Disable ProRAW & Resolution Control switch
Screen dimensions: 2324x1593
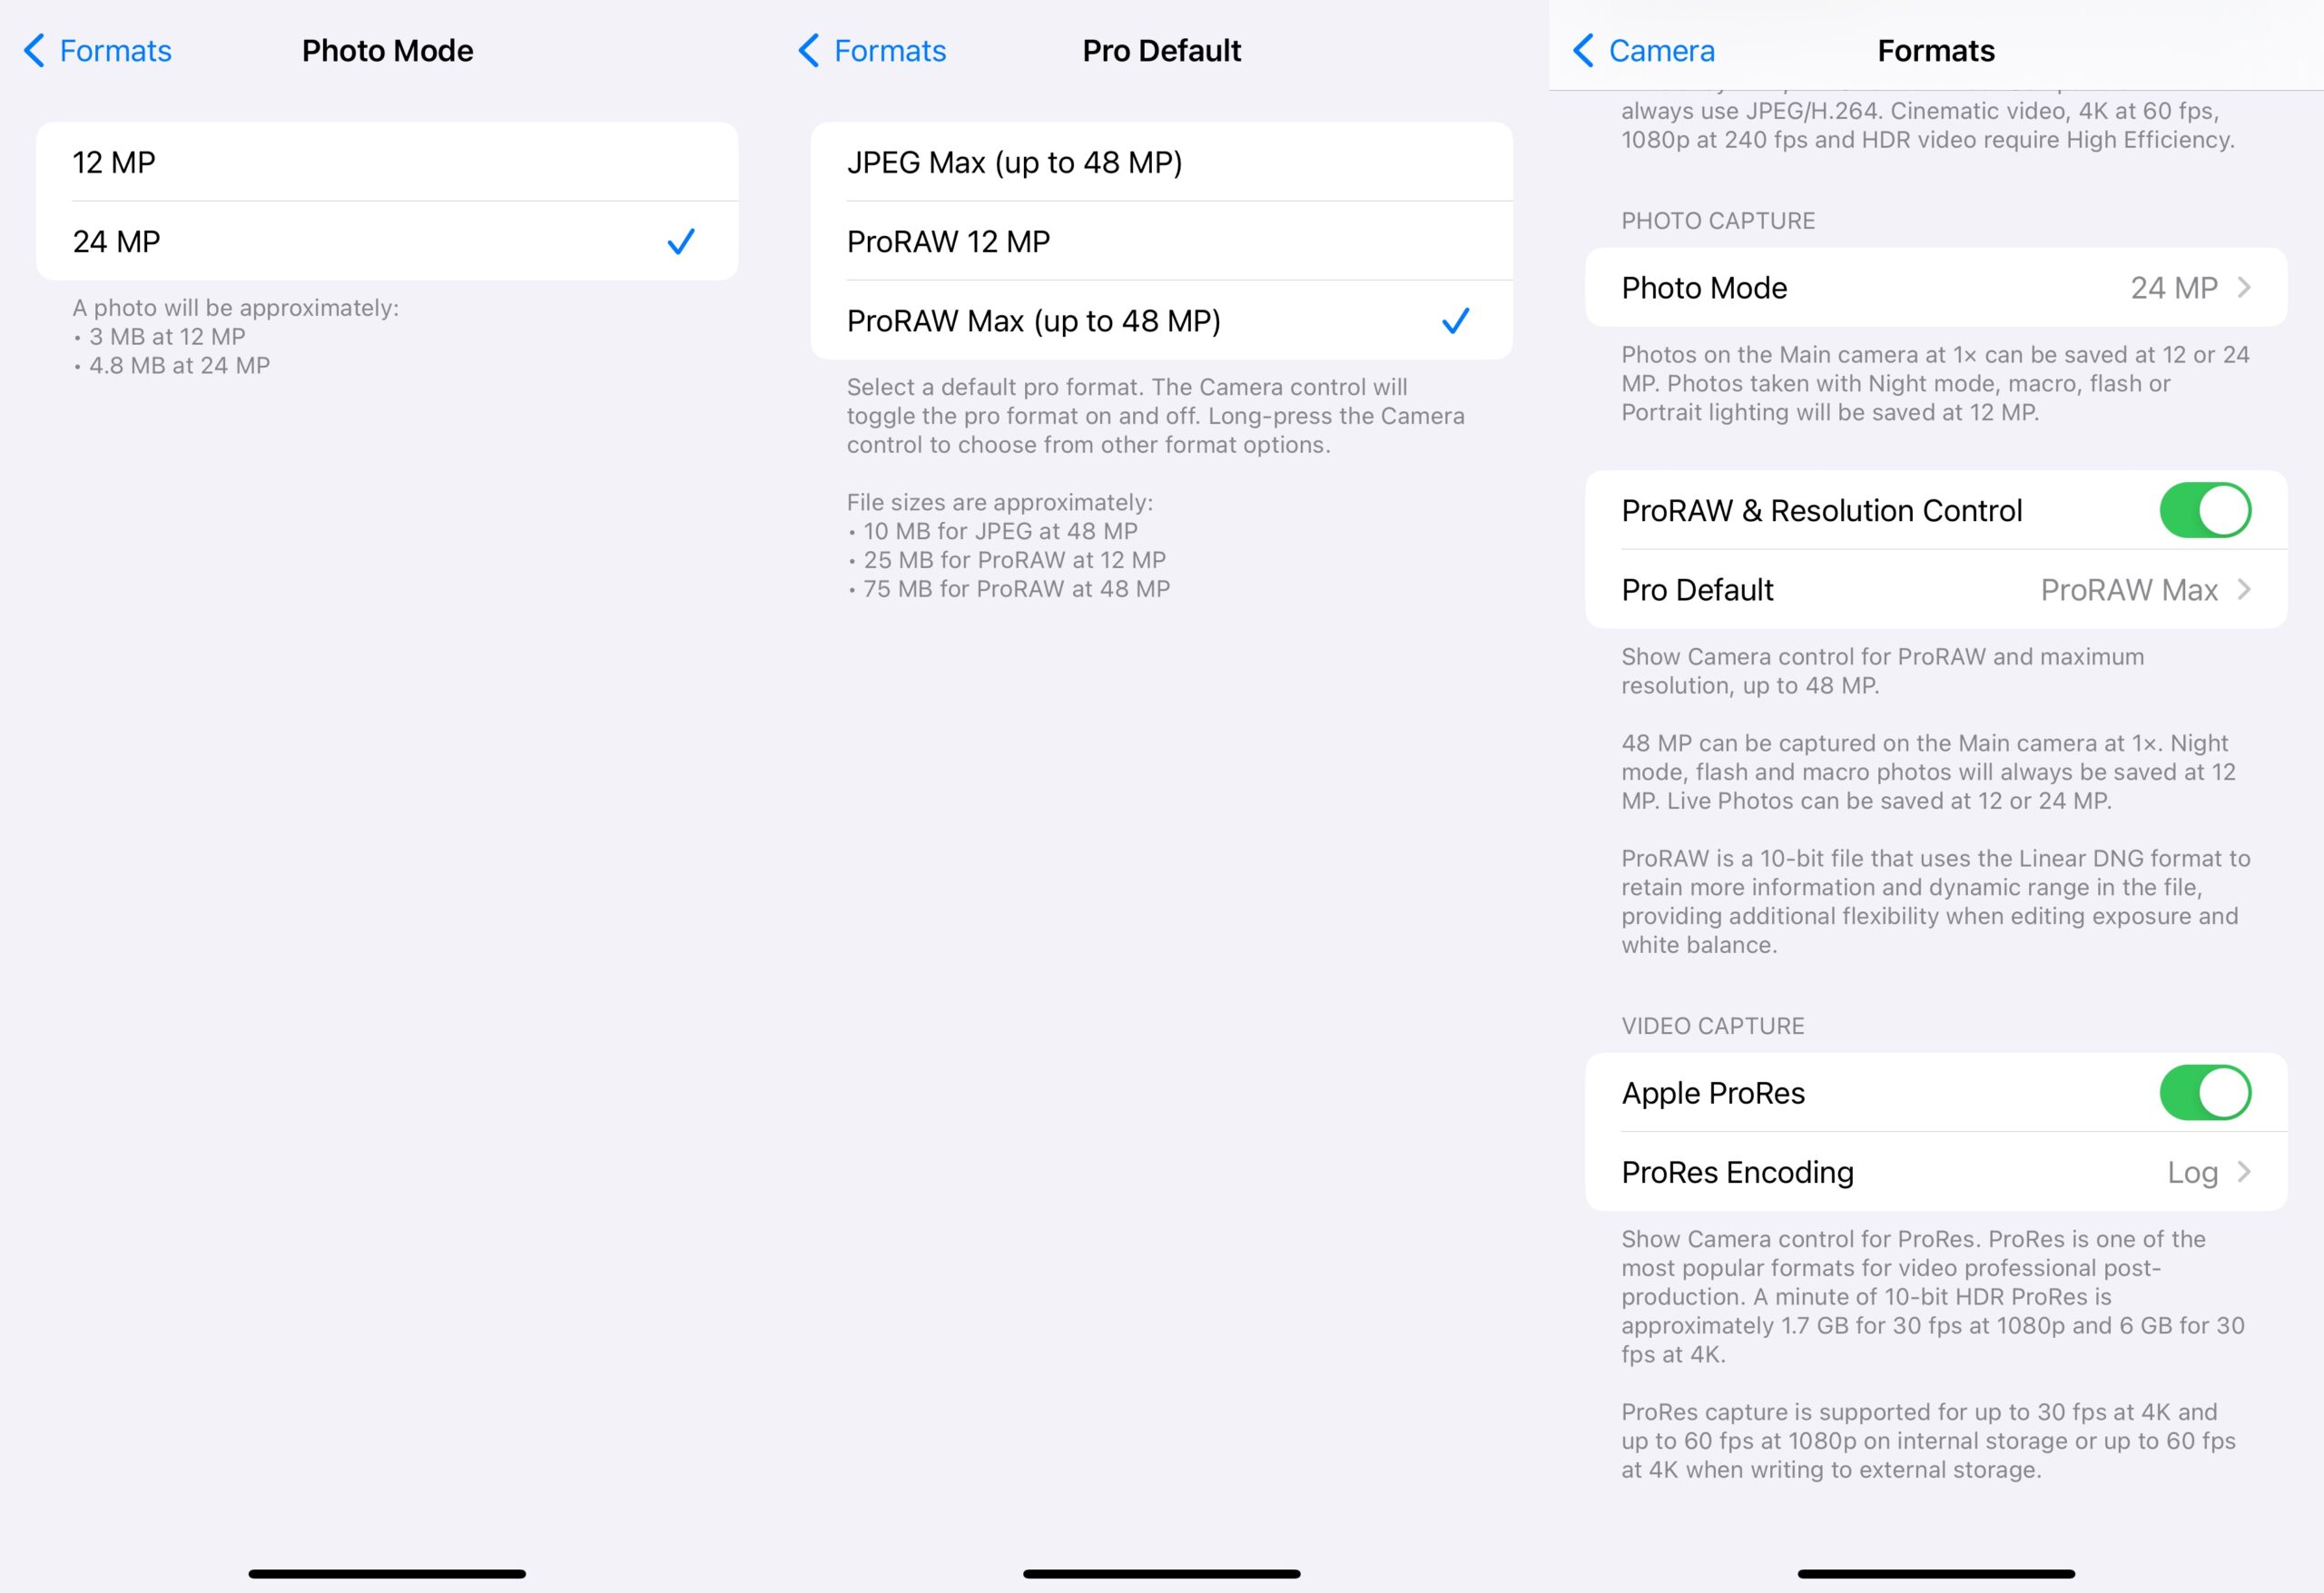pos(2205,510)
